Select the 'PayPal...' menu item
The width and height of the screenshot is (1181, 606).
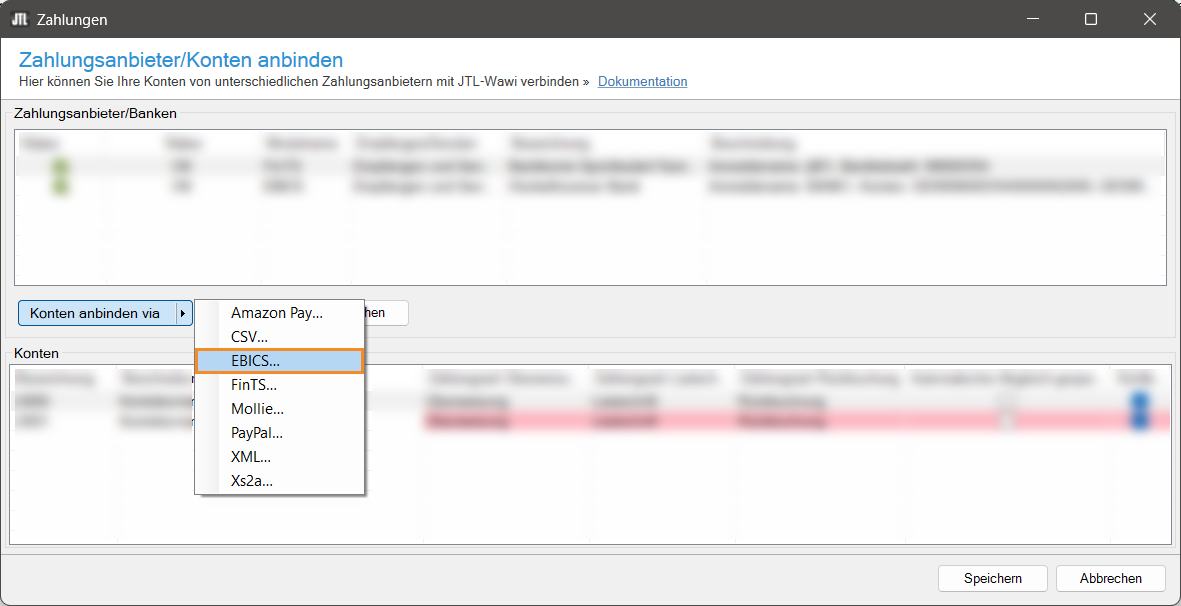(257, 432)
